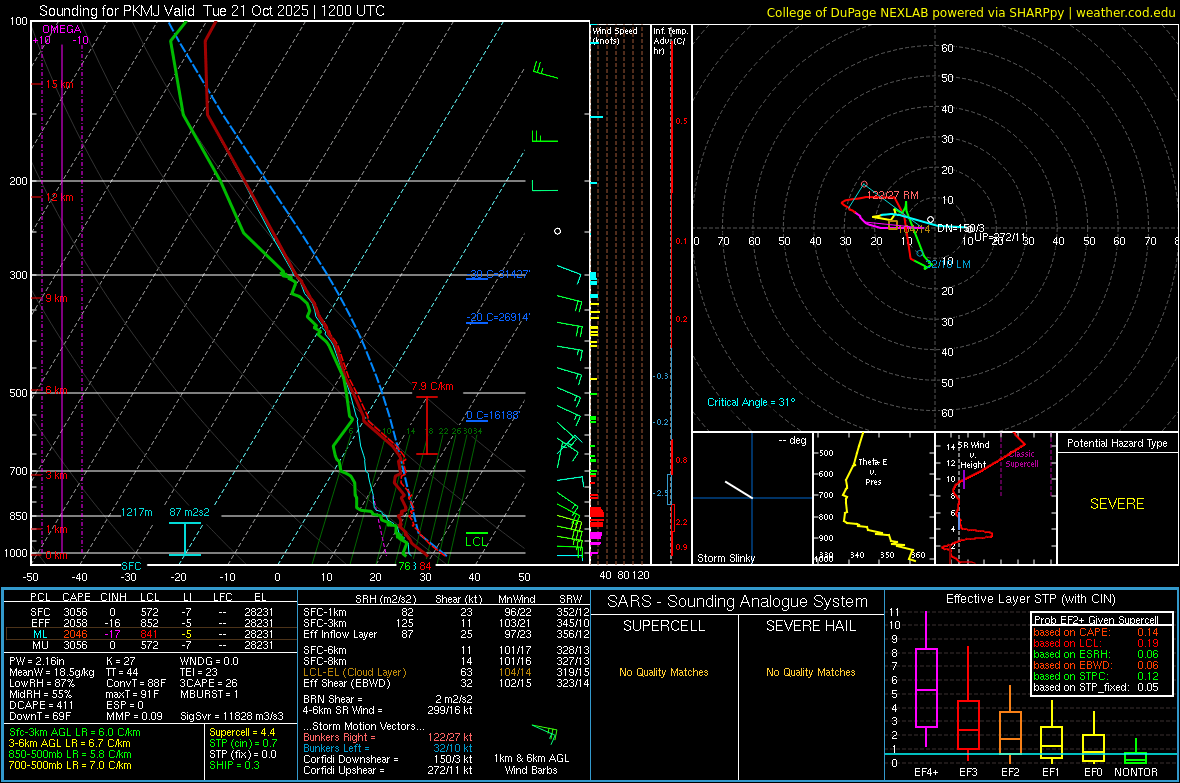Click the 'Eff Inflow Layer' row

coord(447,634)
